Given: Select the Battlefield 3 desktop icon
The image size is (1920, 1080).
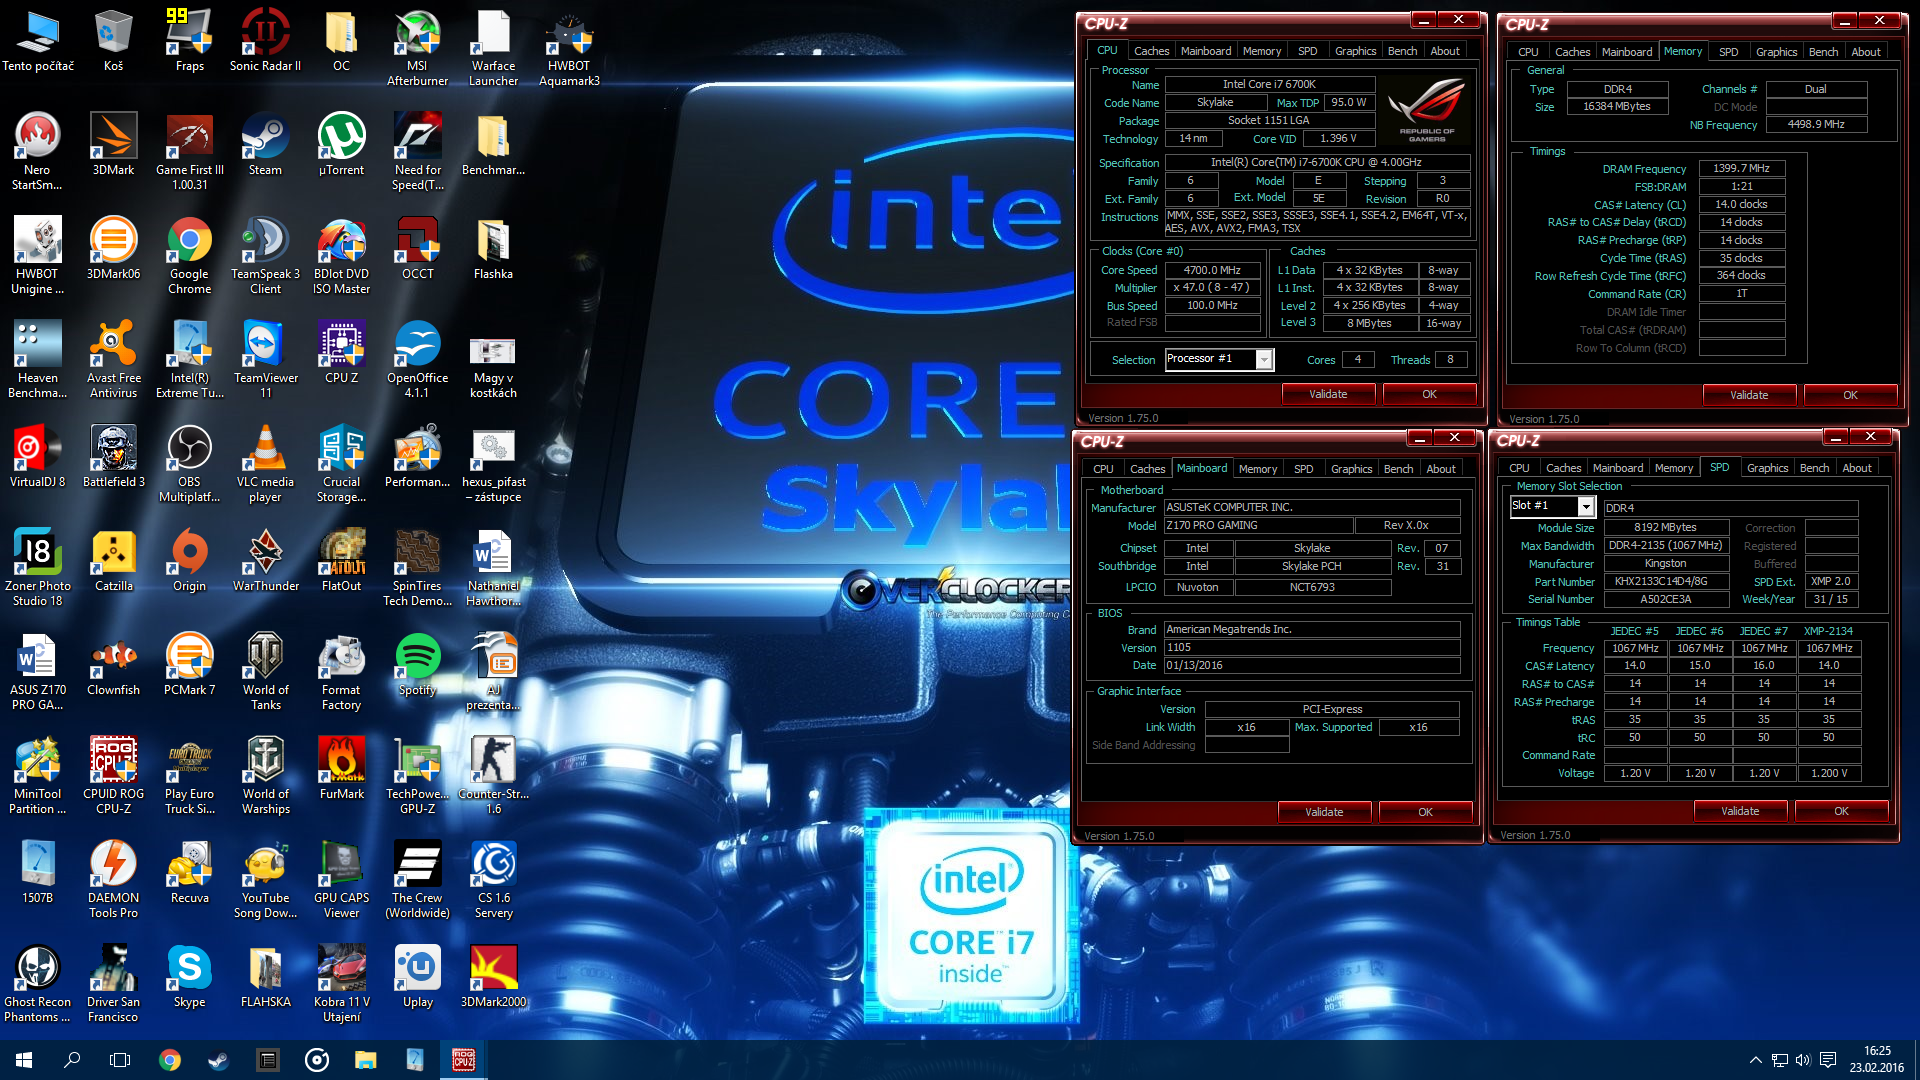Looking at the screenshot, I should [x=113, y=457].
